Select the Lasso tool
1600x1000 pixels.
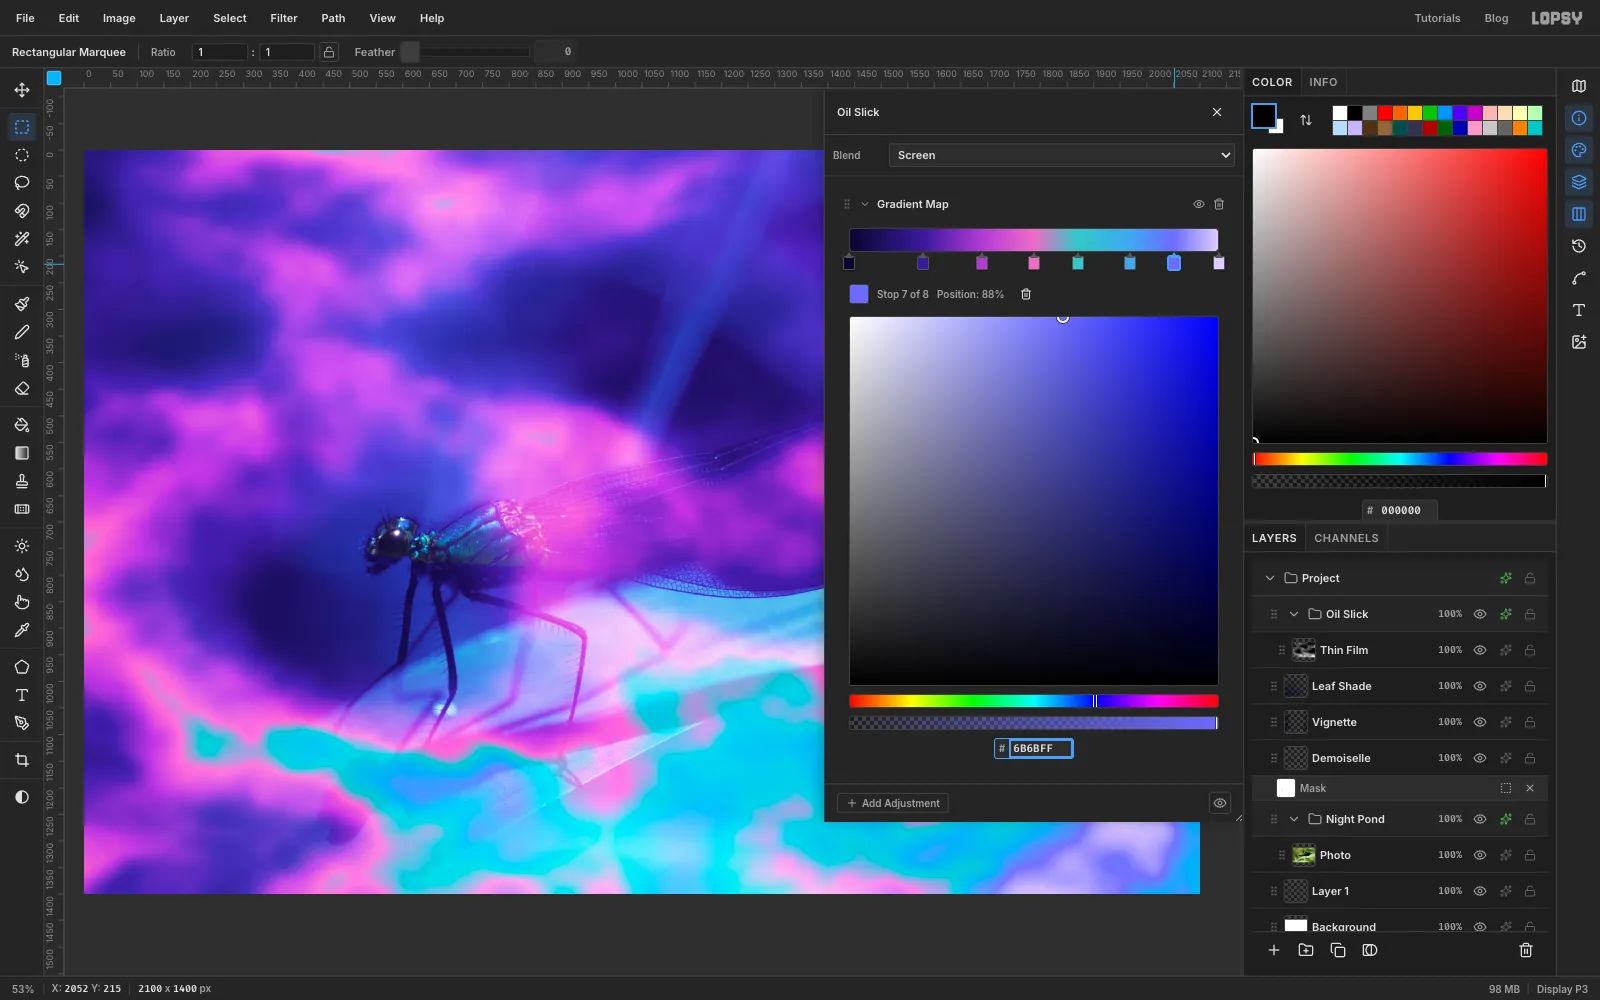click(22, 183)
